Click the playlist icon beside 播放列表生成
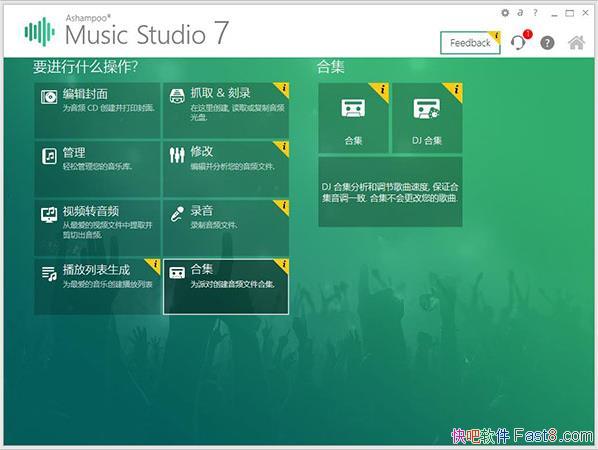Screen dimensions: 598x450 [x=49, y=273]
